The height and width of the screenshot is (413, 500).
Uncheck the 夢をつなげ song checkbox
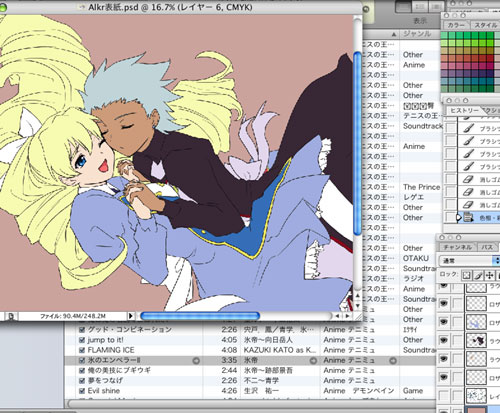82,381
